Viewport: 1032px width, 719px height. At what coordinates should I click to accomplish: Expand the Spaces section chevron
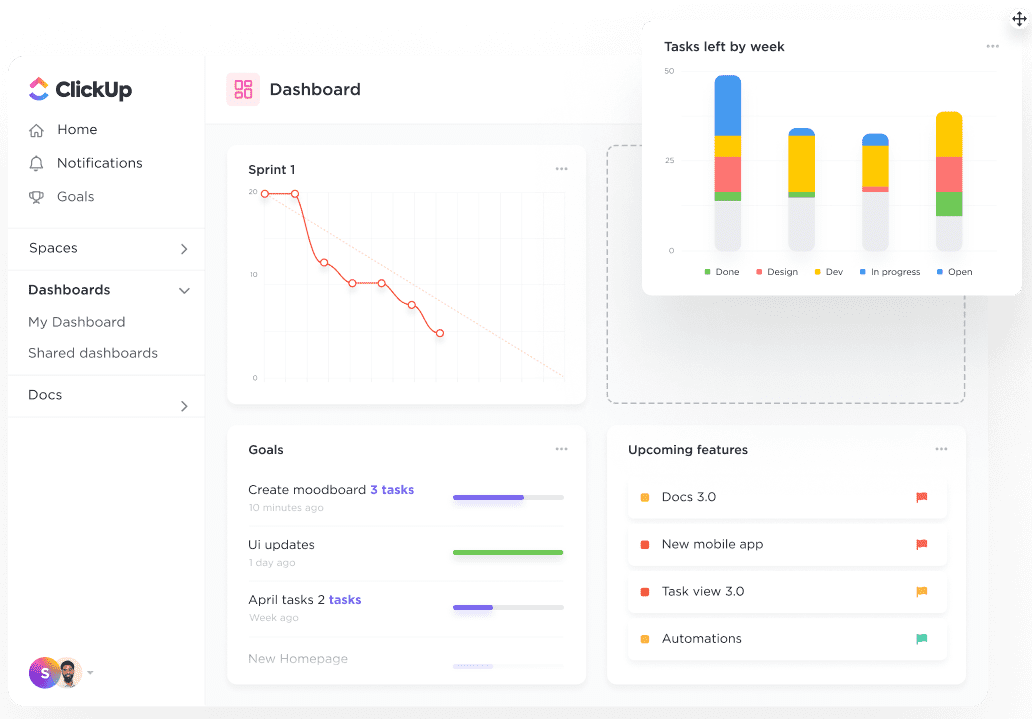point(184,249)
